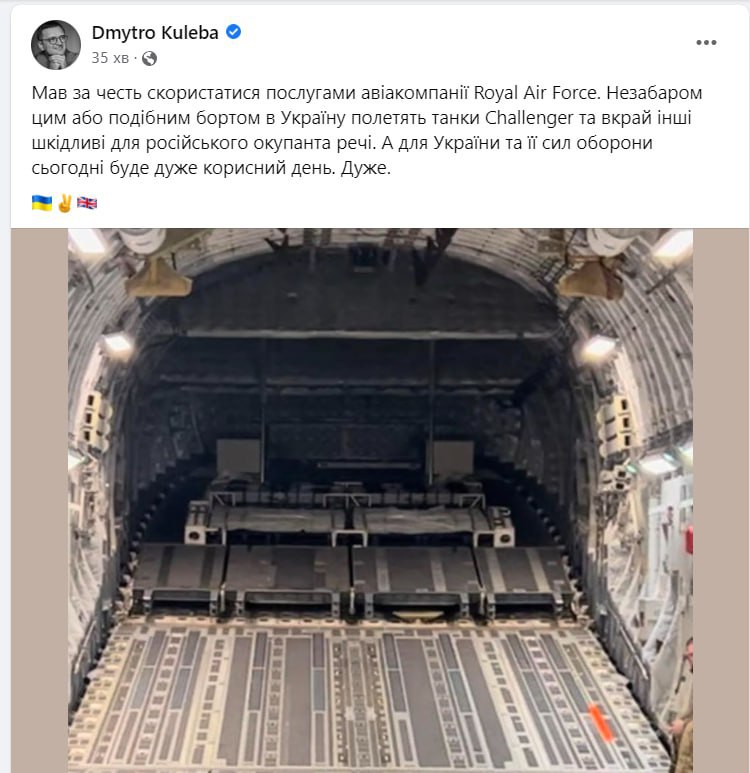Click the lit lamp on the left fuselage wall
The width and height of the screenshot is (750, 773).
click(x=118, y=343)
